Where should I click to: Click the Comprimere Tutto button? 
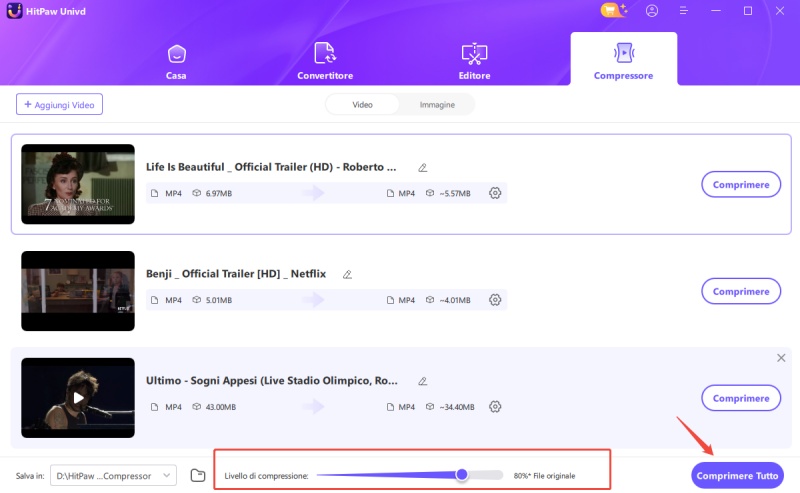tap(737, 475)
